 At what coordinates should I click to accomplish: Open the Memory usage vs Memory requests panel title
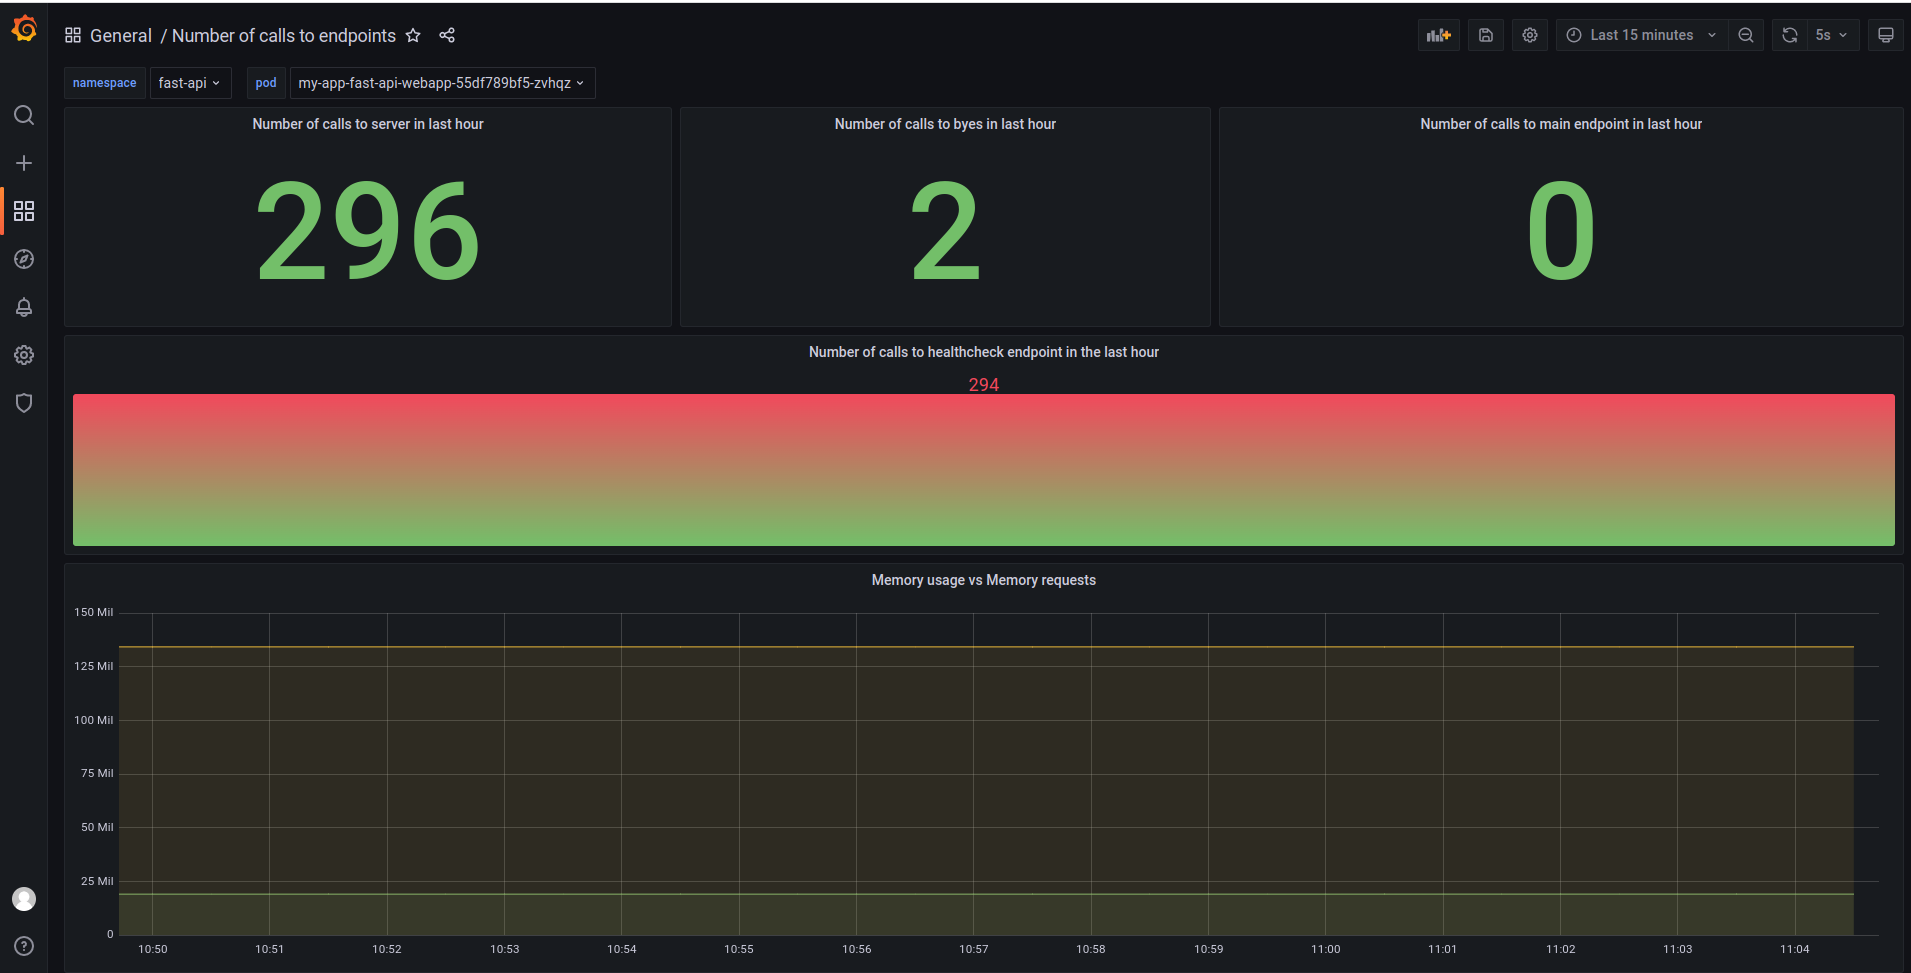(x=983, y=580)
